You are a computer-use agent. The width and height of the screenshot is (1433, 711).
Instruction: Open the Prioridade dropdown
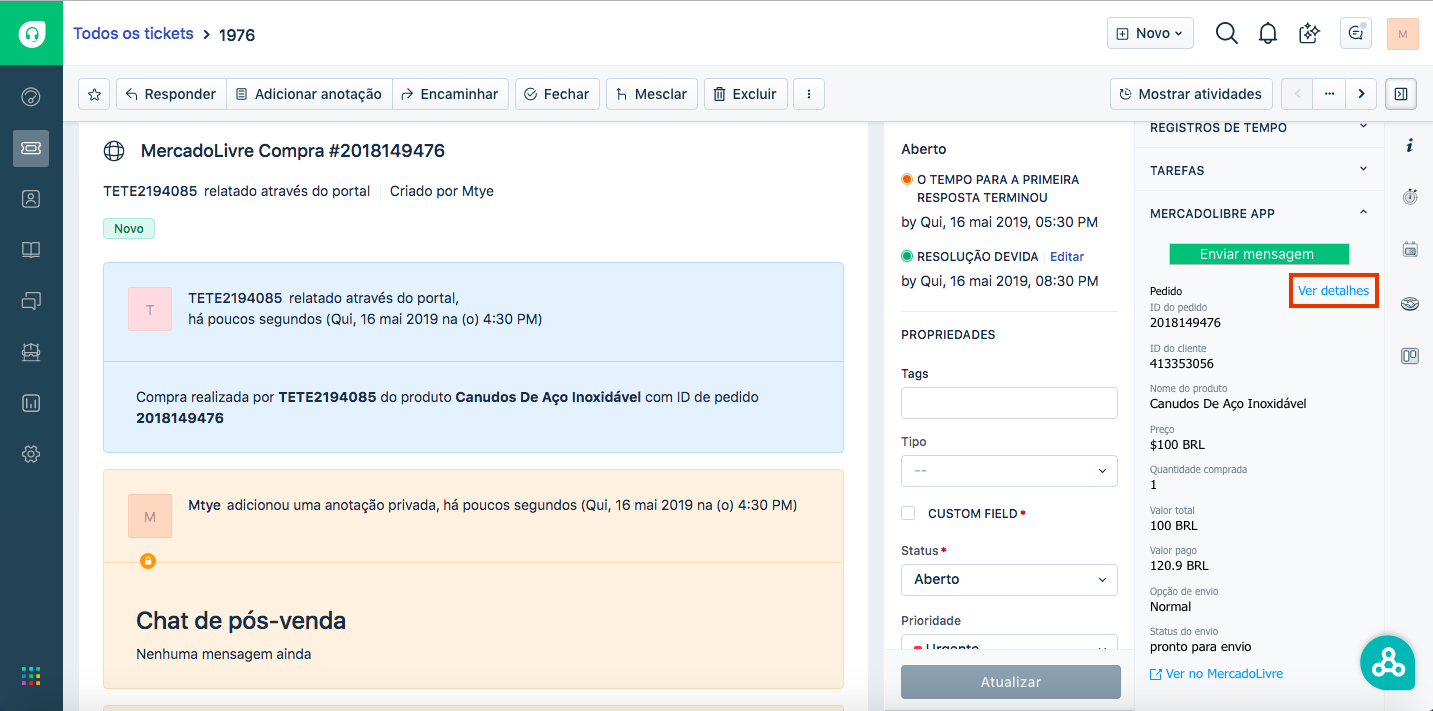point(1009,641)
